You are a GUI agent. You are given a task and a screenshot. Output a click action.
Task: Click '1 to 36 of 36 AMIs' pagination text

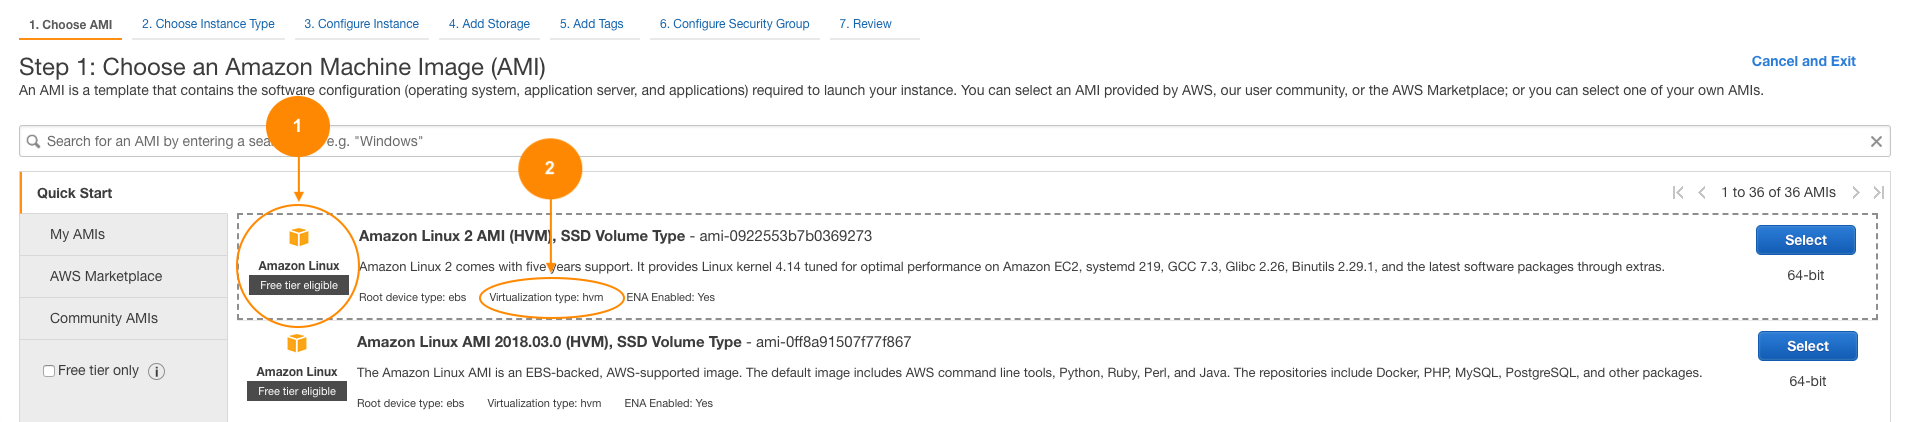coord(1778,192)
